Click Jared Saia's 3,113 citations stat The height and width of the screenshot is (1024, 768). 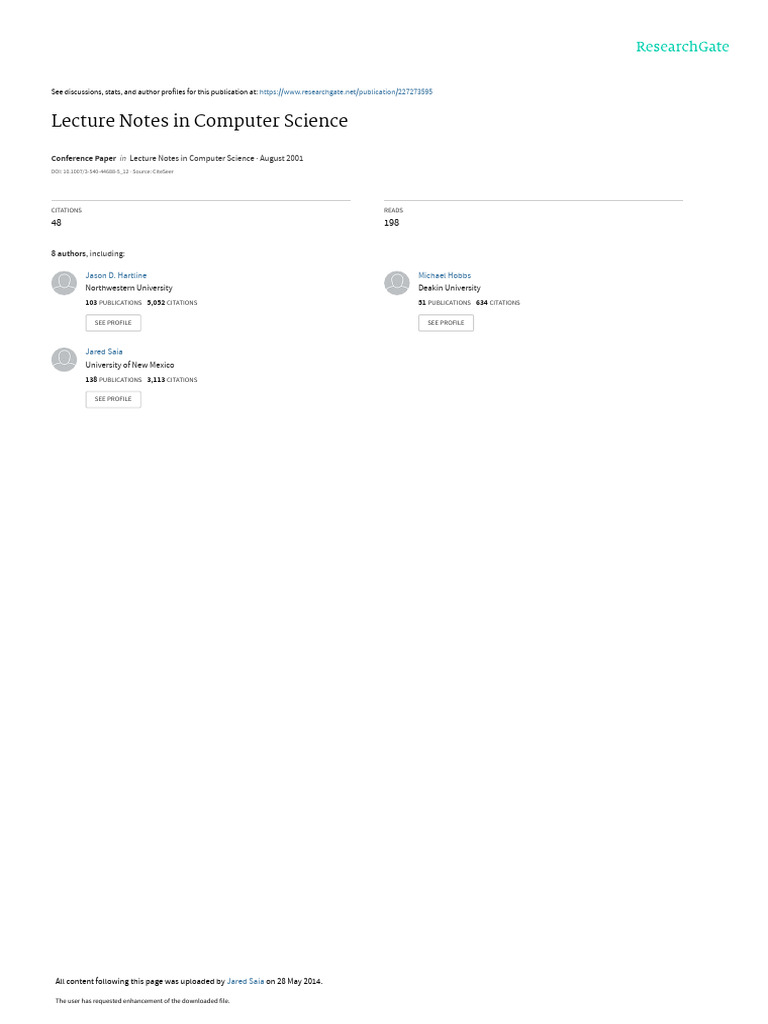(x=172, y=379)
